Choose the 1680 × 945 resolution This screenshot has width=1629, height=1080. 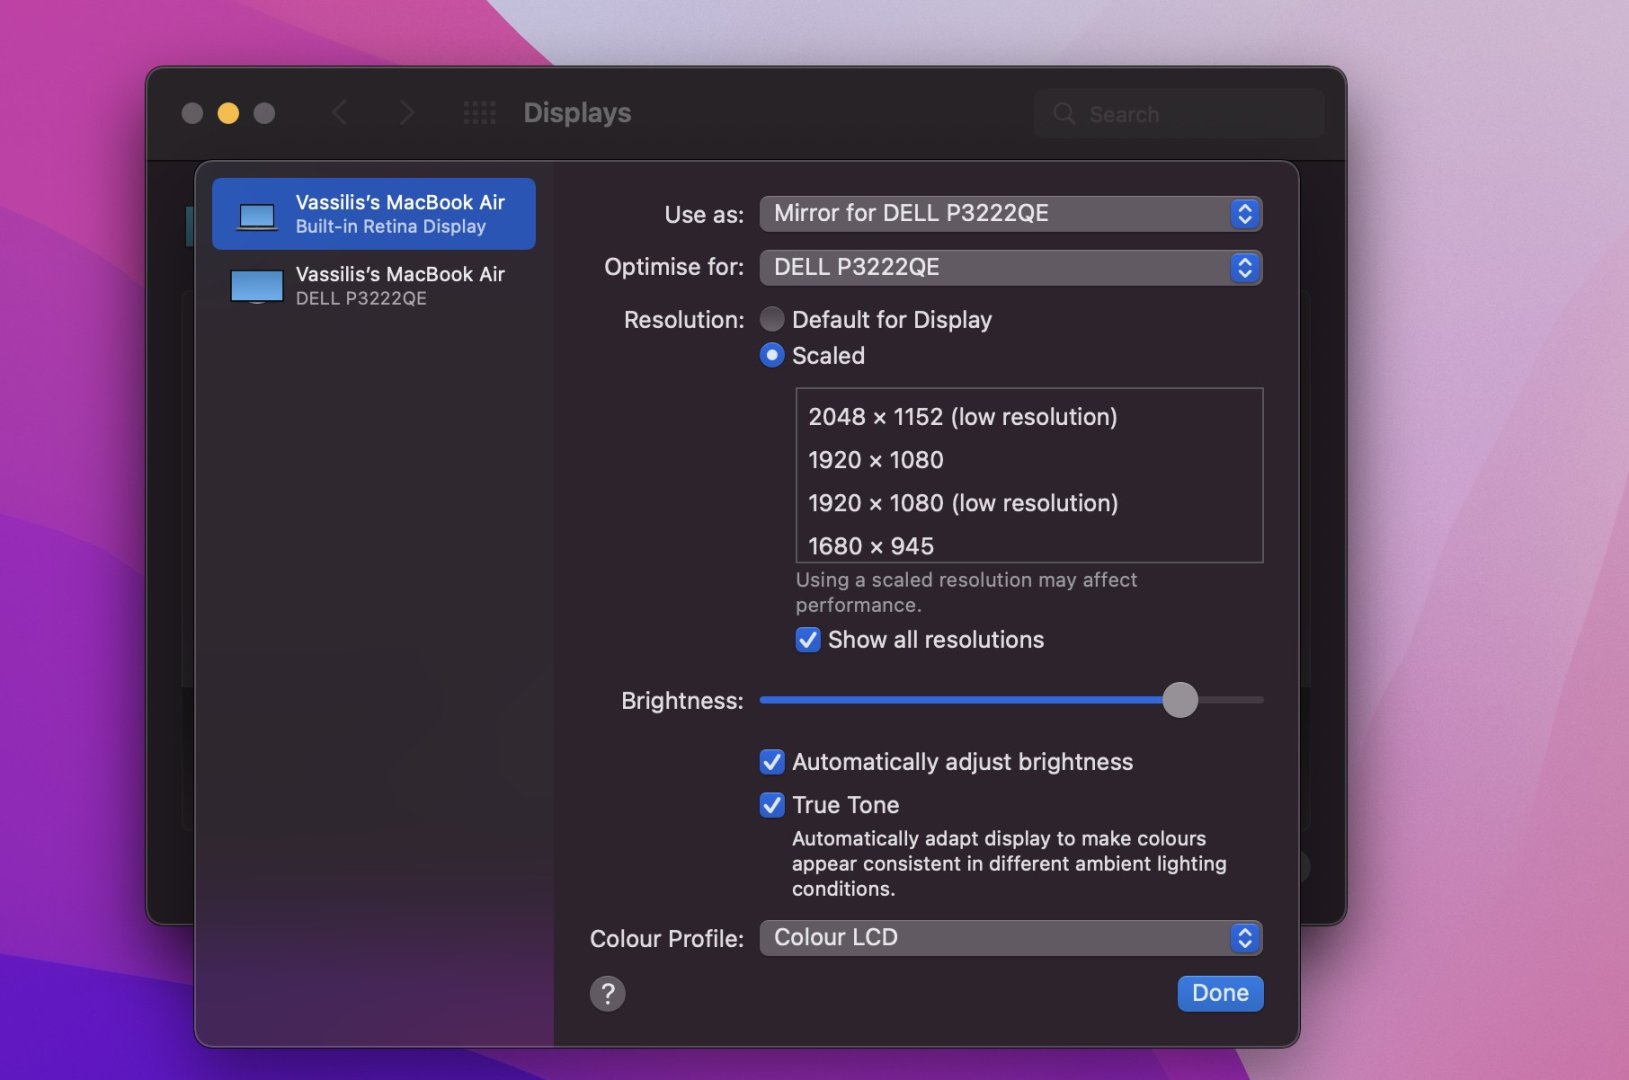click(x=871, y=546)
